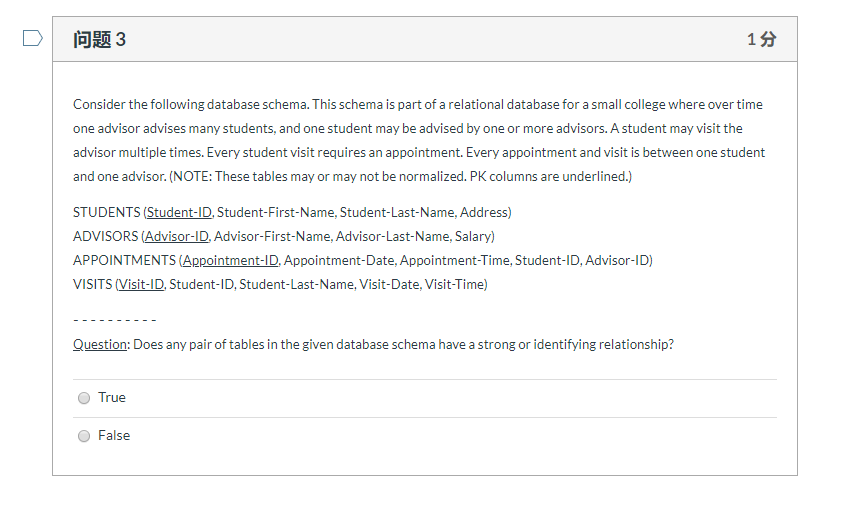This screenshot has width=868, height=507.
Task: Click the APPOINTMENTS table name
Action: (x=125, y=260)
